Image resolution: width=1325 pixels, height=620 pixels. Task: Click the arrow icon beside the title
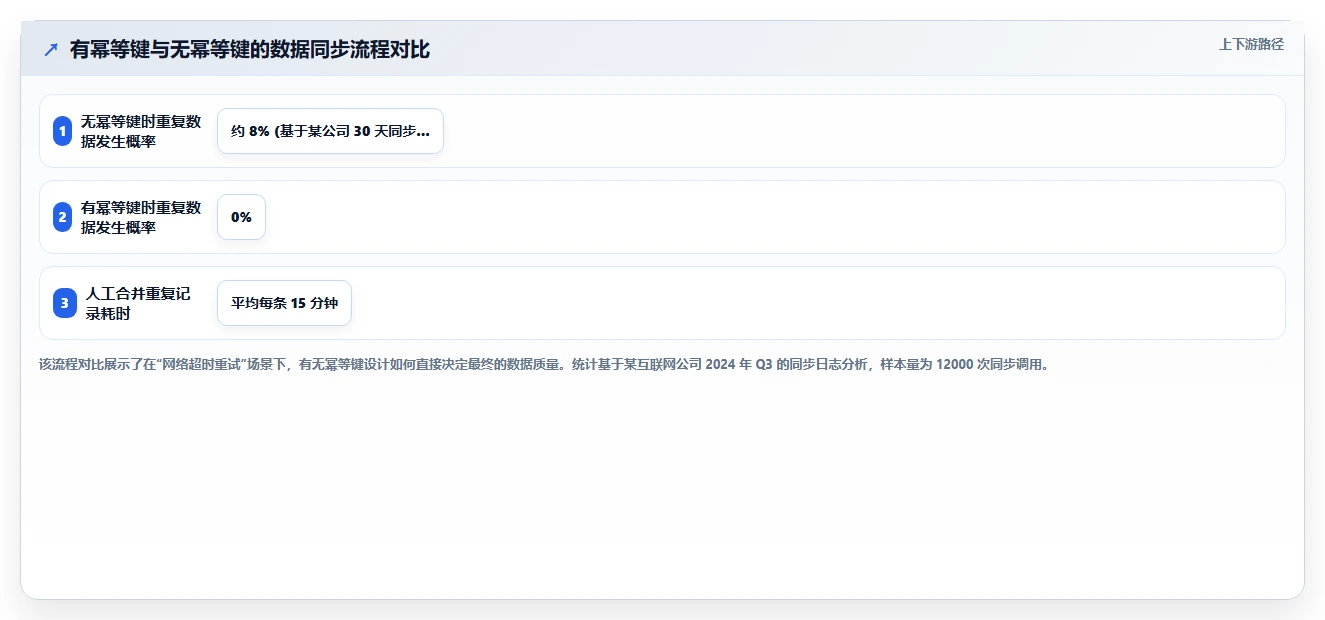(x=51, y=49)
